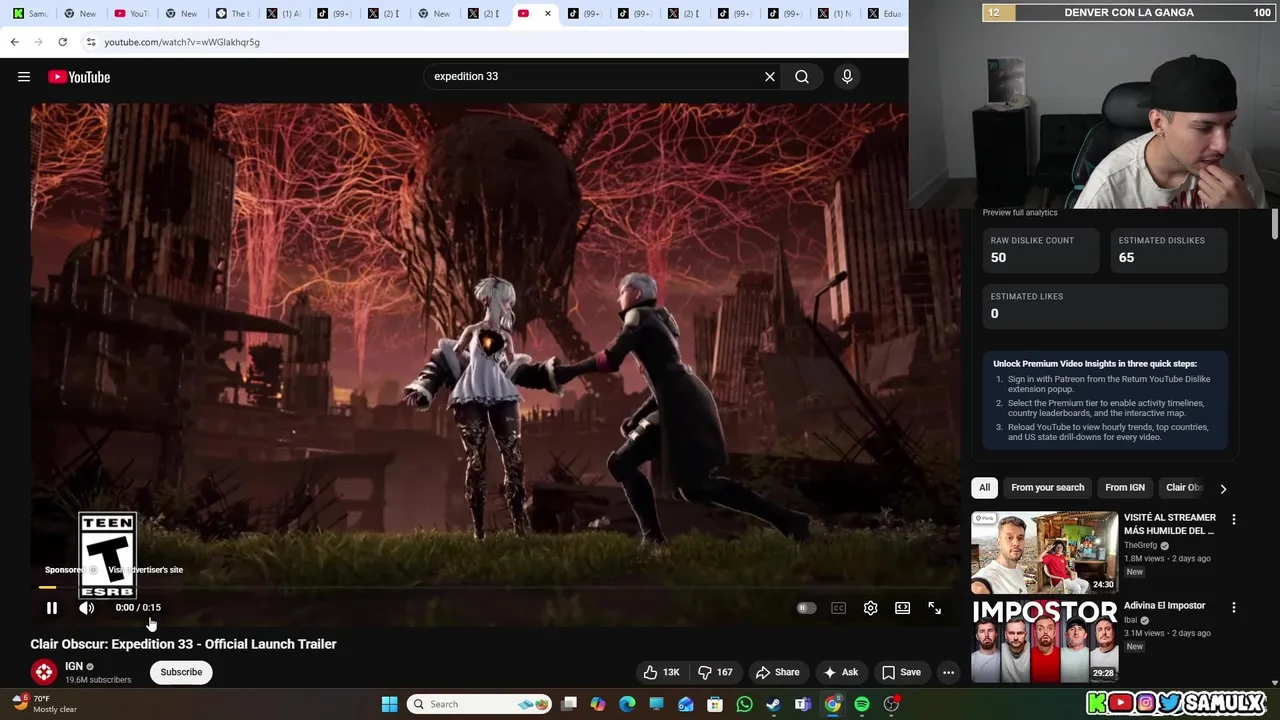Reload the page
This screenshot has width=1280, height=720.
pyautogui.click(x=62, y=42)
